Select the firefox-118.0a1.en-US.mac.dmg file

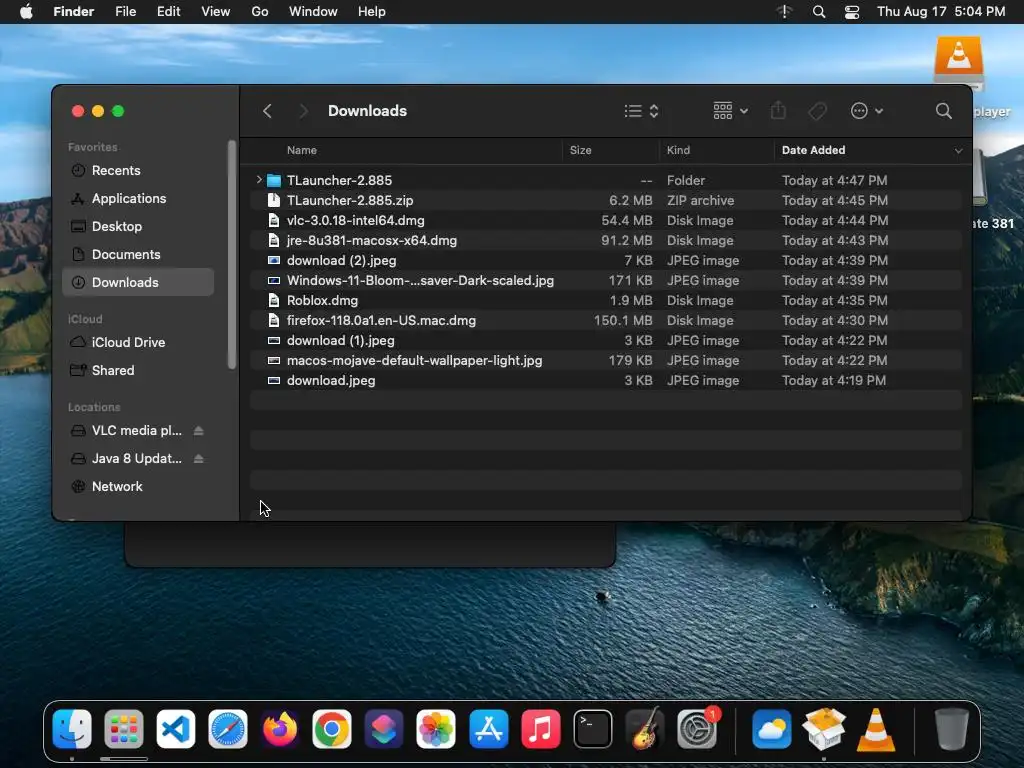(x=605, y=321)
